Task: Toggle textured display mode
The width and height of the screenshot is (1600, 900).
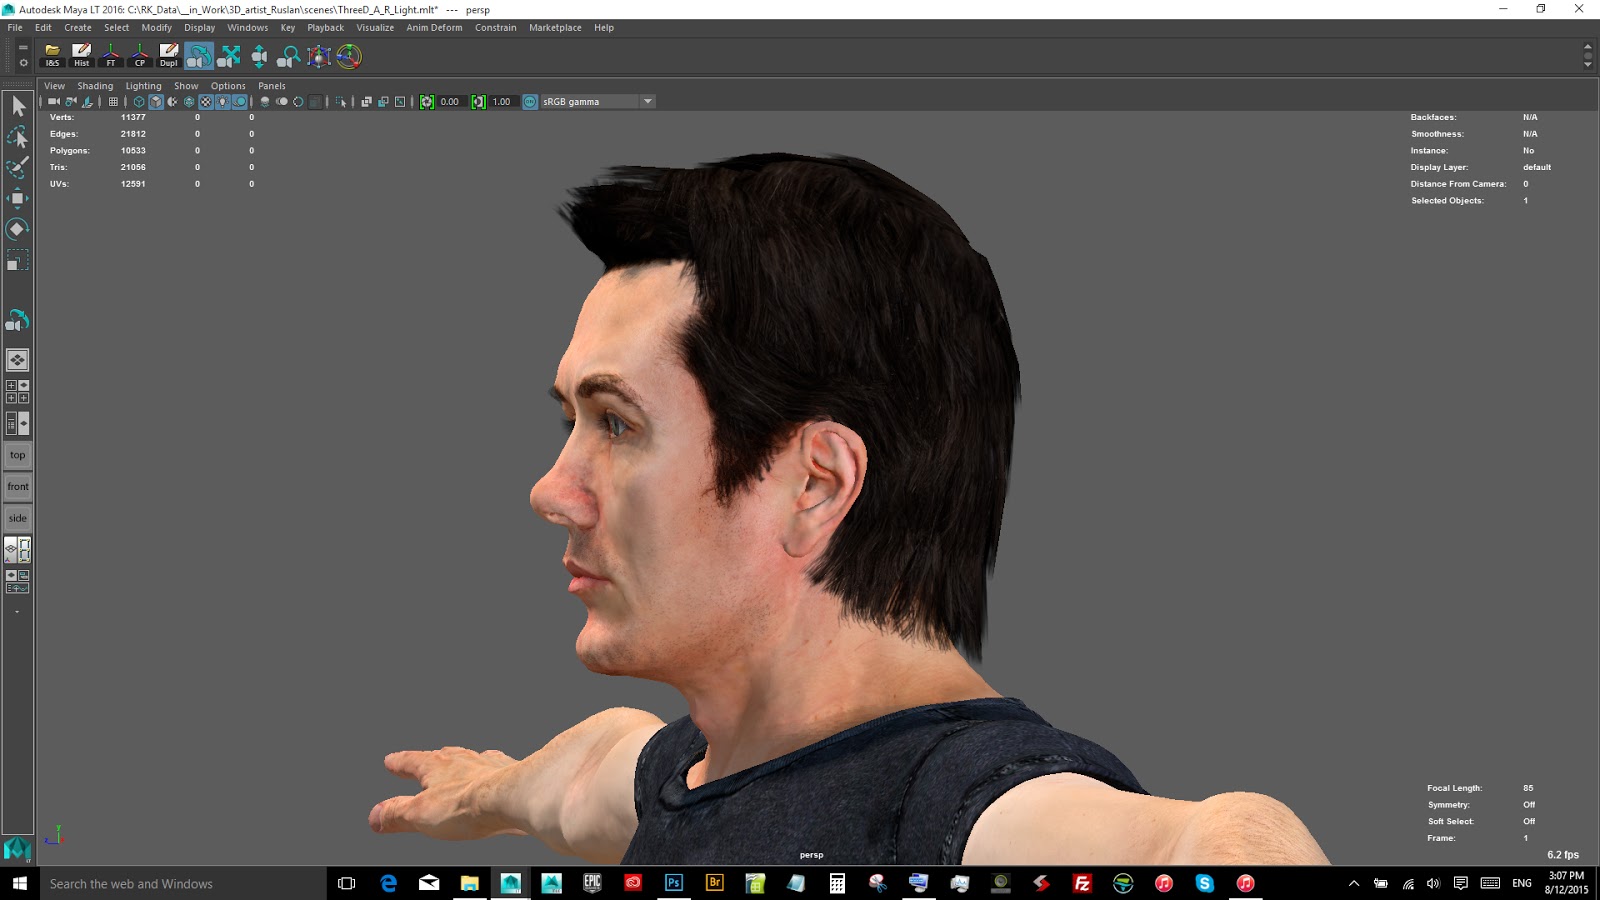Action: click(204, 101)
